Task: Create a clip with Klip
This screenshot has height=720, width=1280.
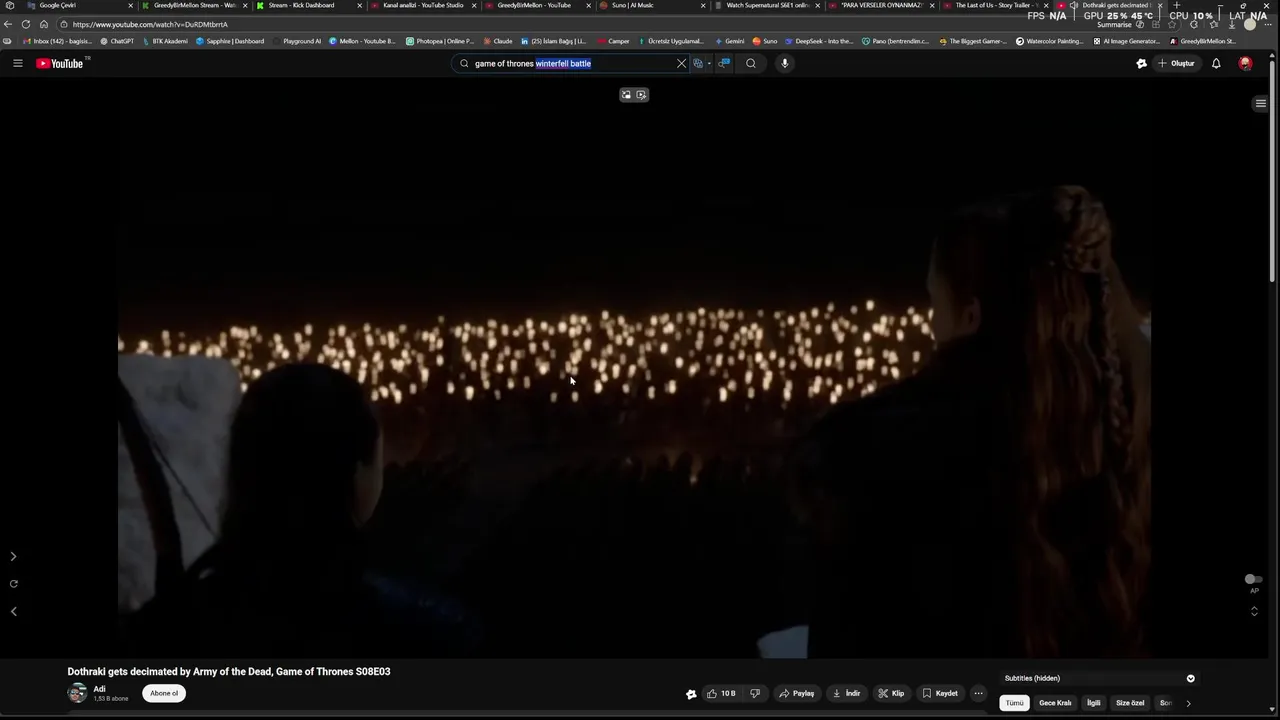Action: point(891,693)
